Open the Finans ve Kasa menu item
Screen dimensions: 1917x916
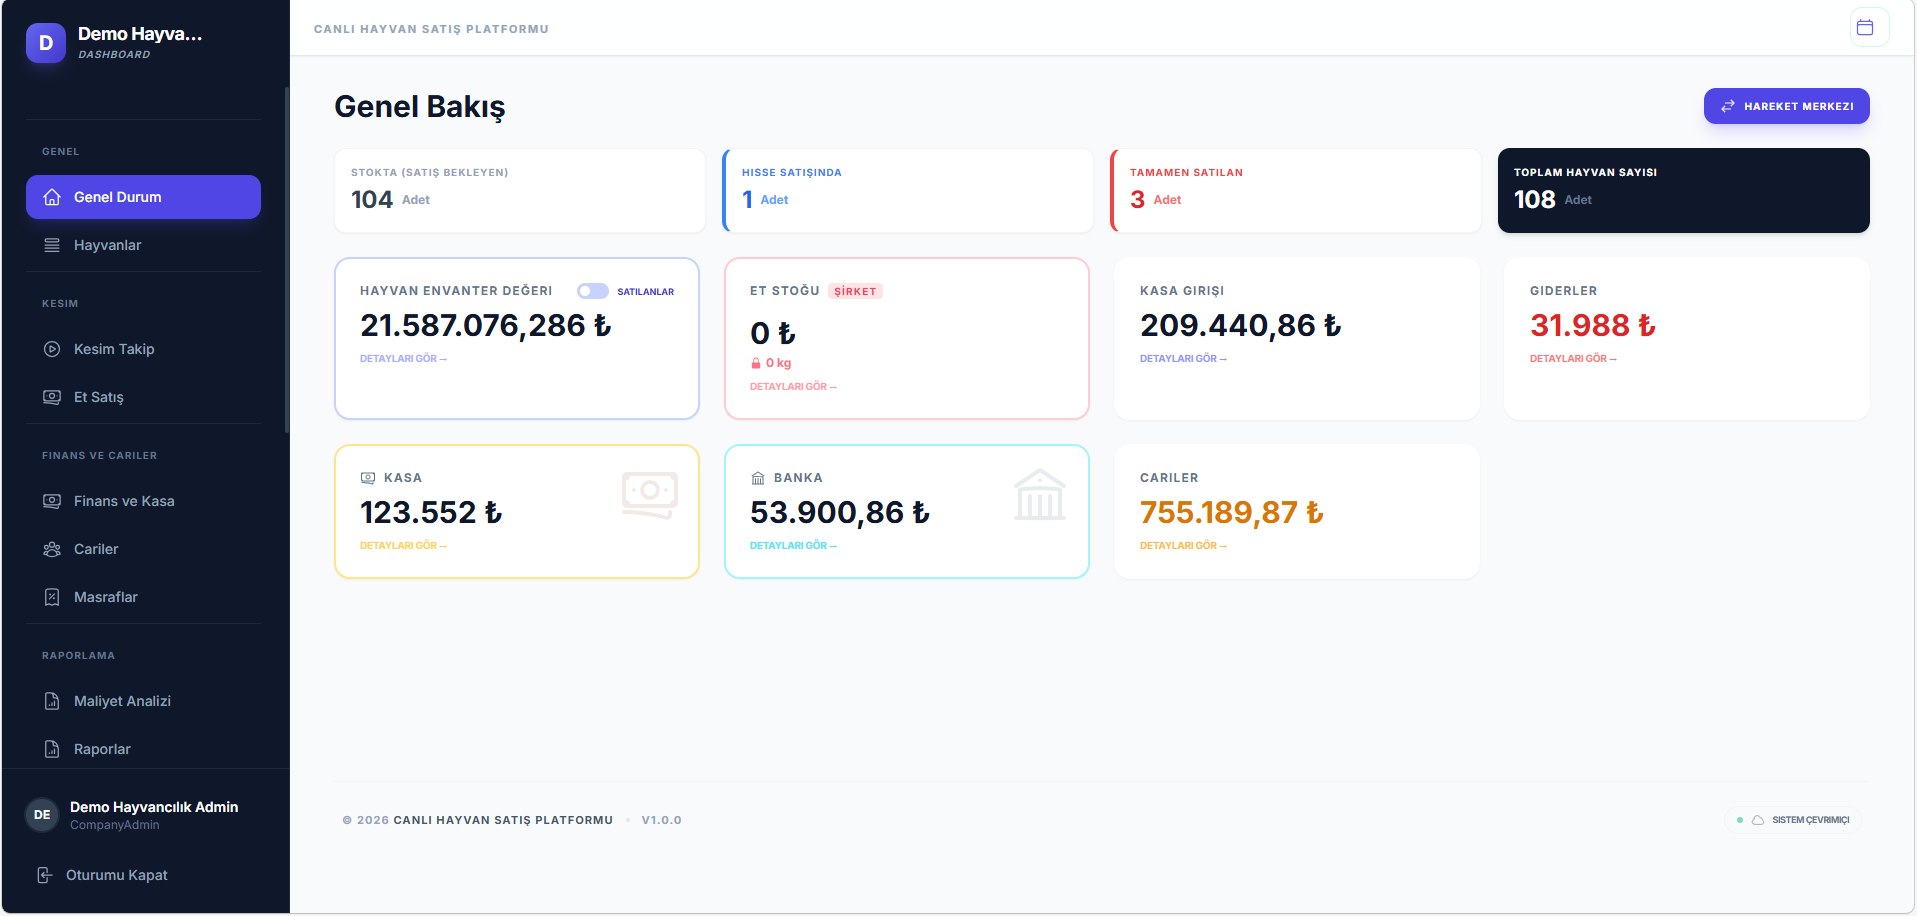[x=124, y=501]
